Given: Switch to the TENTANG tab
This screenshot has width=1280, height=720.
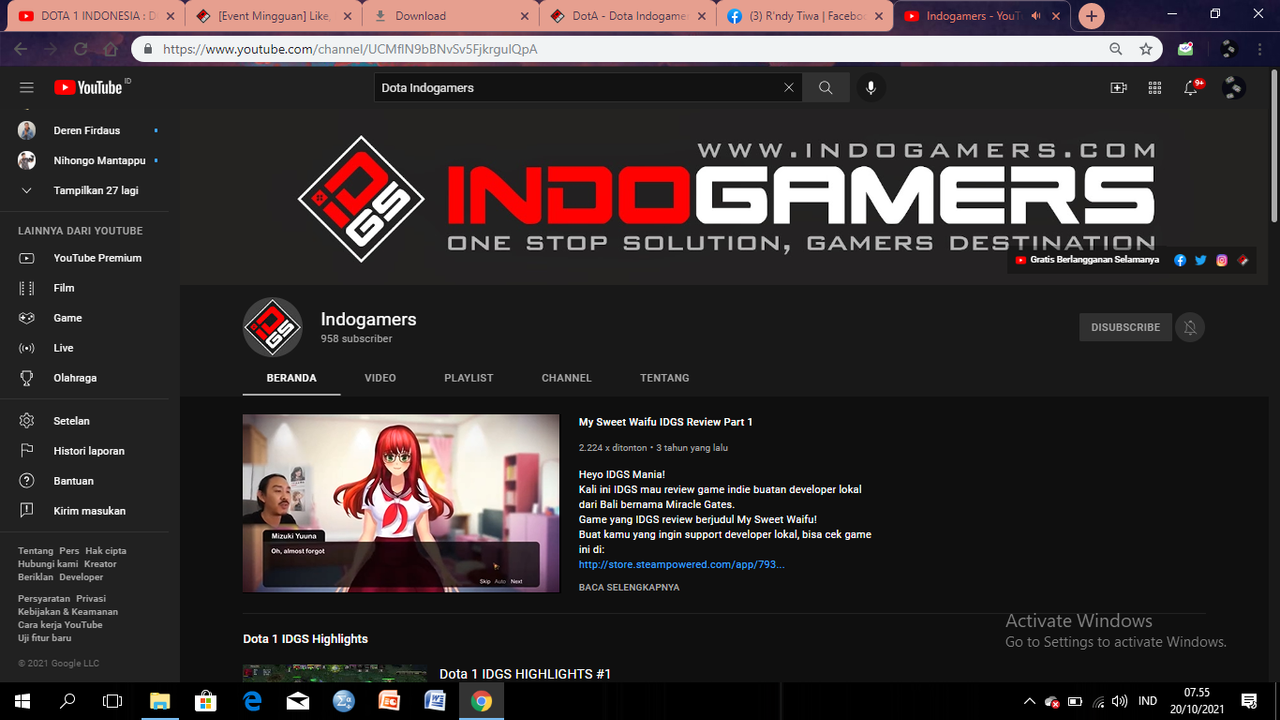Looking at the screenshot, I should (665, 378).
